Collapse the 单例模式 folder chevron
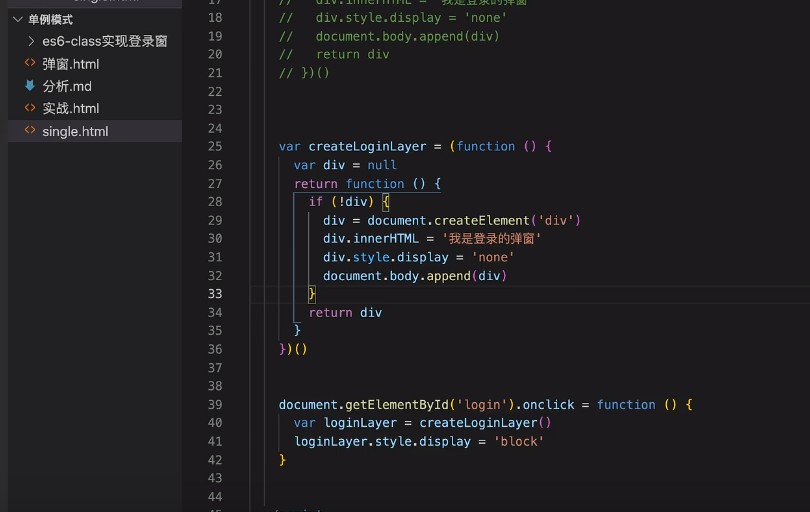 pyautogui.click(x=18, y=20)
